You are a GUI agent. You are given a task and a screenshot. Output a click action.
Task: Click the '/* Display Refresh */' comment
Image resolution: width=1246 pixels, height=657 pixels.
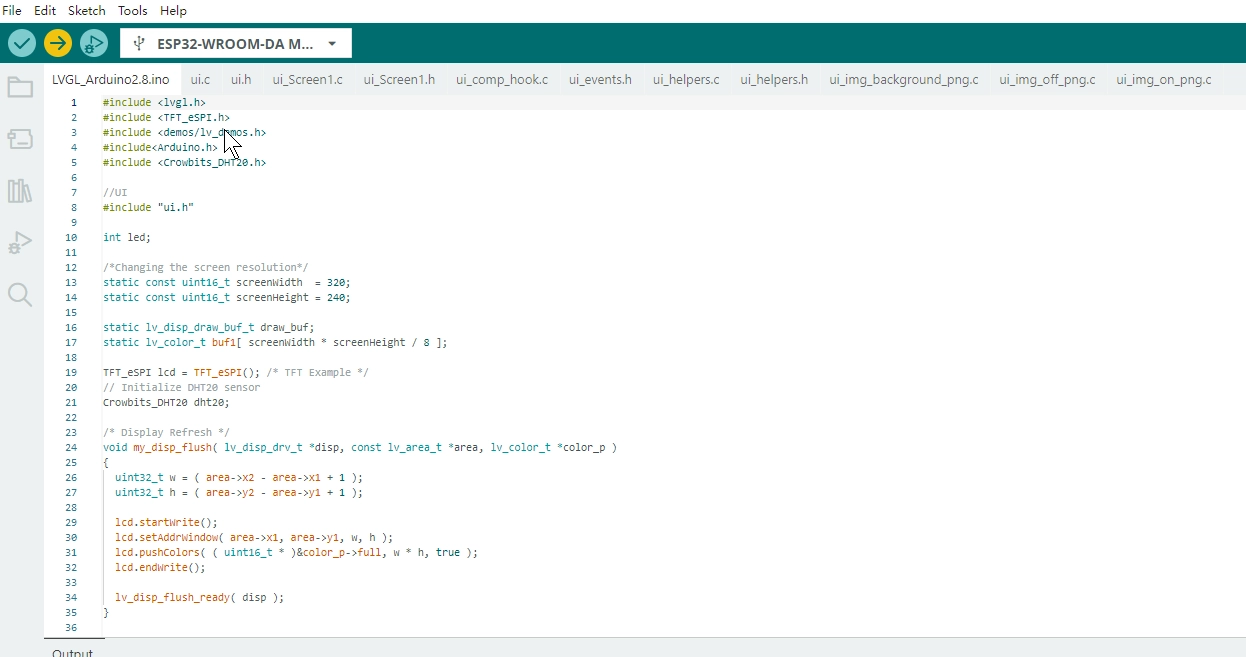pos(166,432)
